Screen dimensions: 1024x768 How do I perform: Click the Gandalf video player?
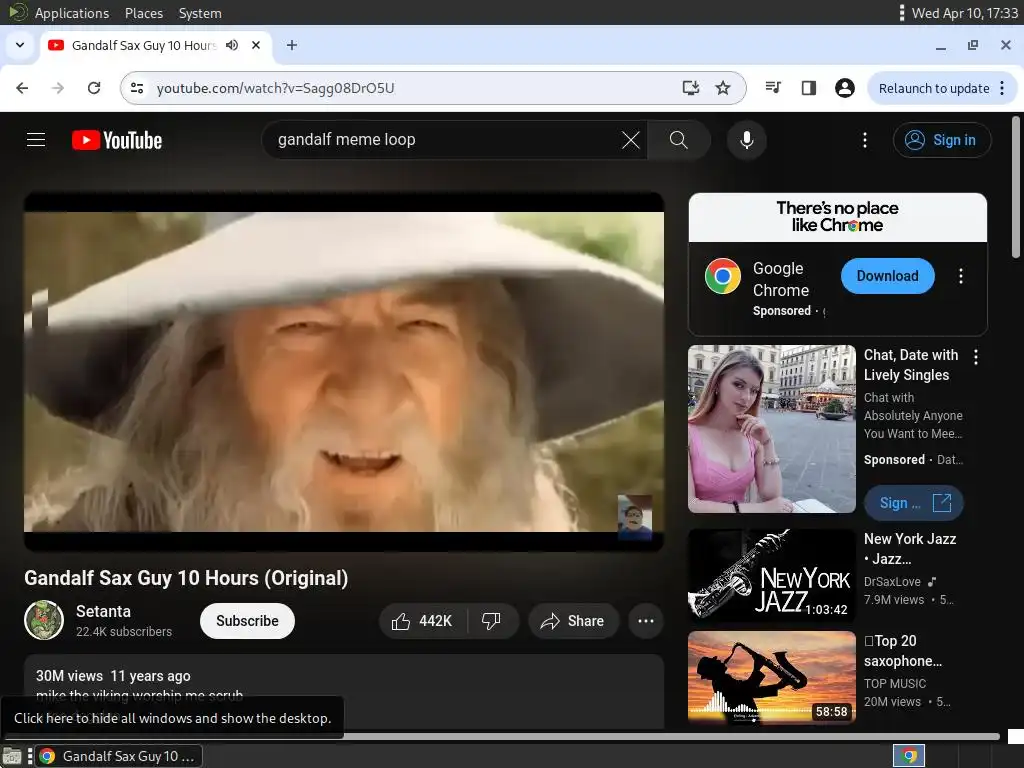tap(344, 372)
